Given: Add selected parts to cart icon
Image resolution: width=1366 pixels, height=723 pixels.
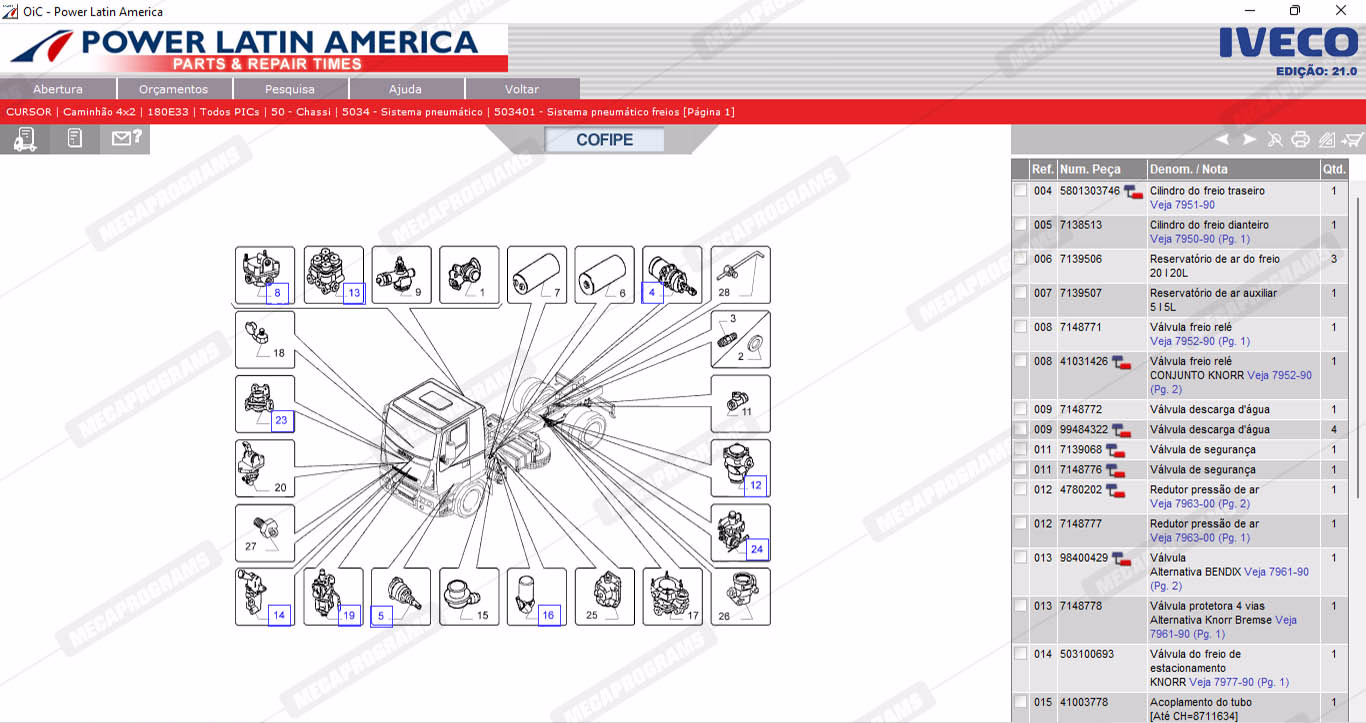Looking at the screenshot, I should (1352, 140).
